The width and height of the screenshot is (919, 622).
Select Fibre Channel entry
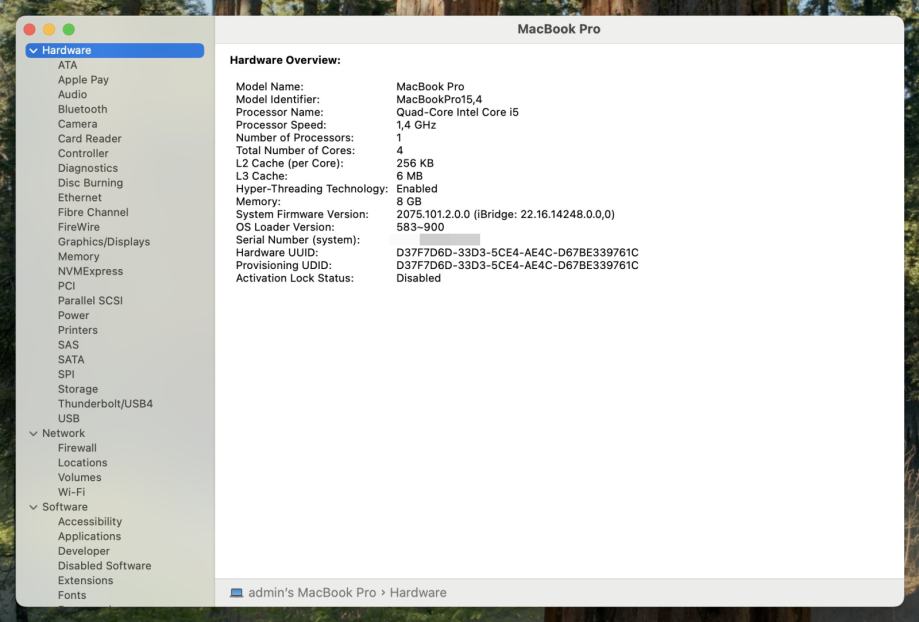pyautogui.click(x=93, y=212)
